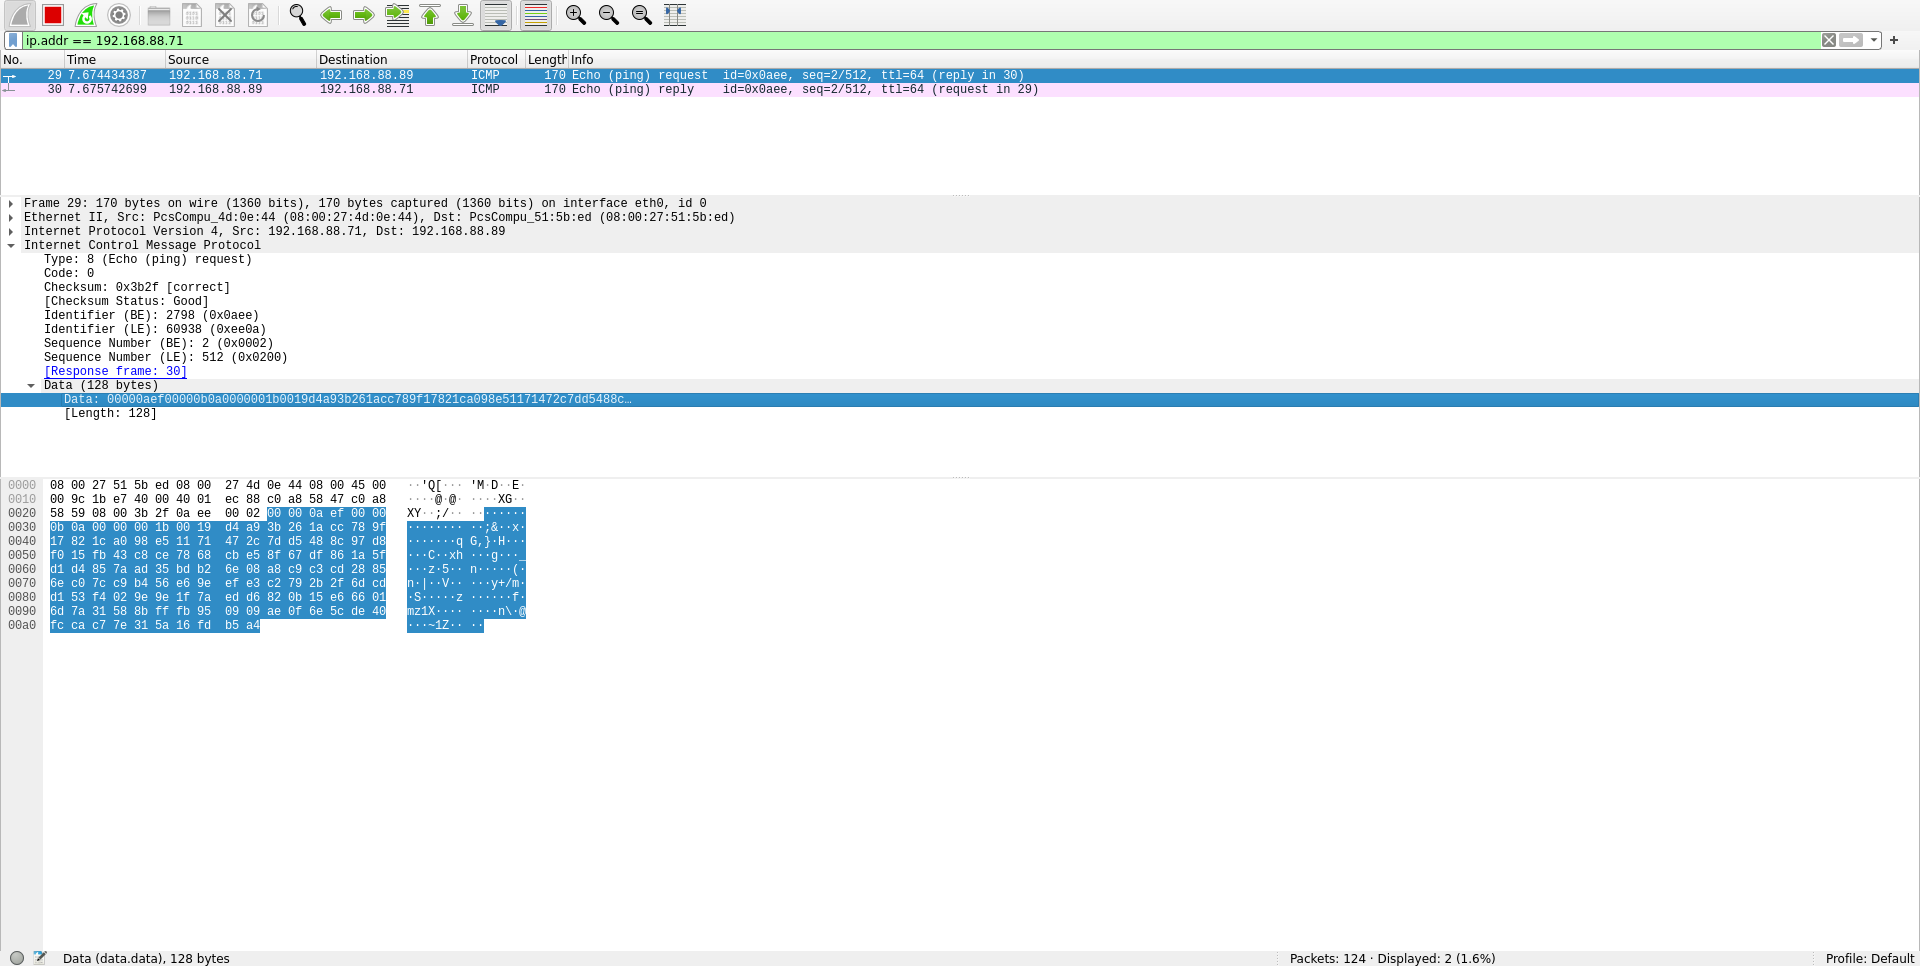This screenshot has height=966, width=1920.
Task: Open recent display filters dropdown arrow
Action: point(1874,41)
